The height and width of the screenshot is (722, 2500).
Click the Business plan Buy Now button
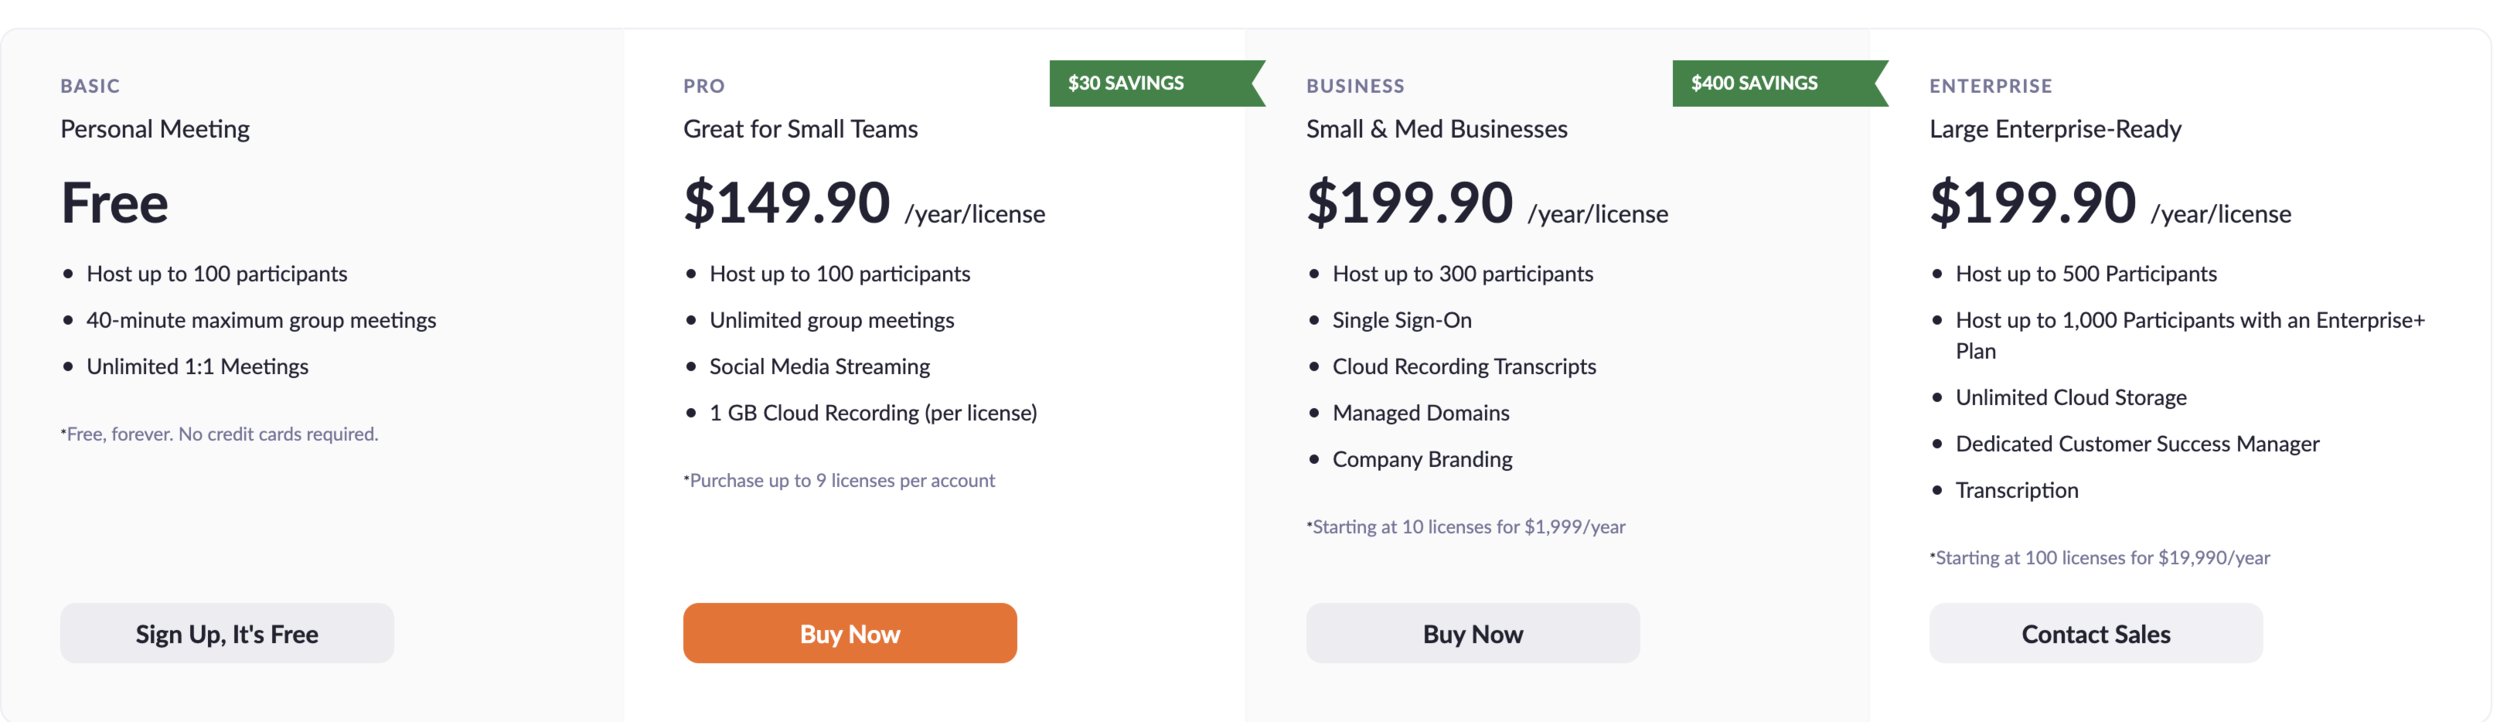click(x=1473, y=633)
